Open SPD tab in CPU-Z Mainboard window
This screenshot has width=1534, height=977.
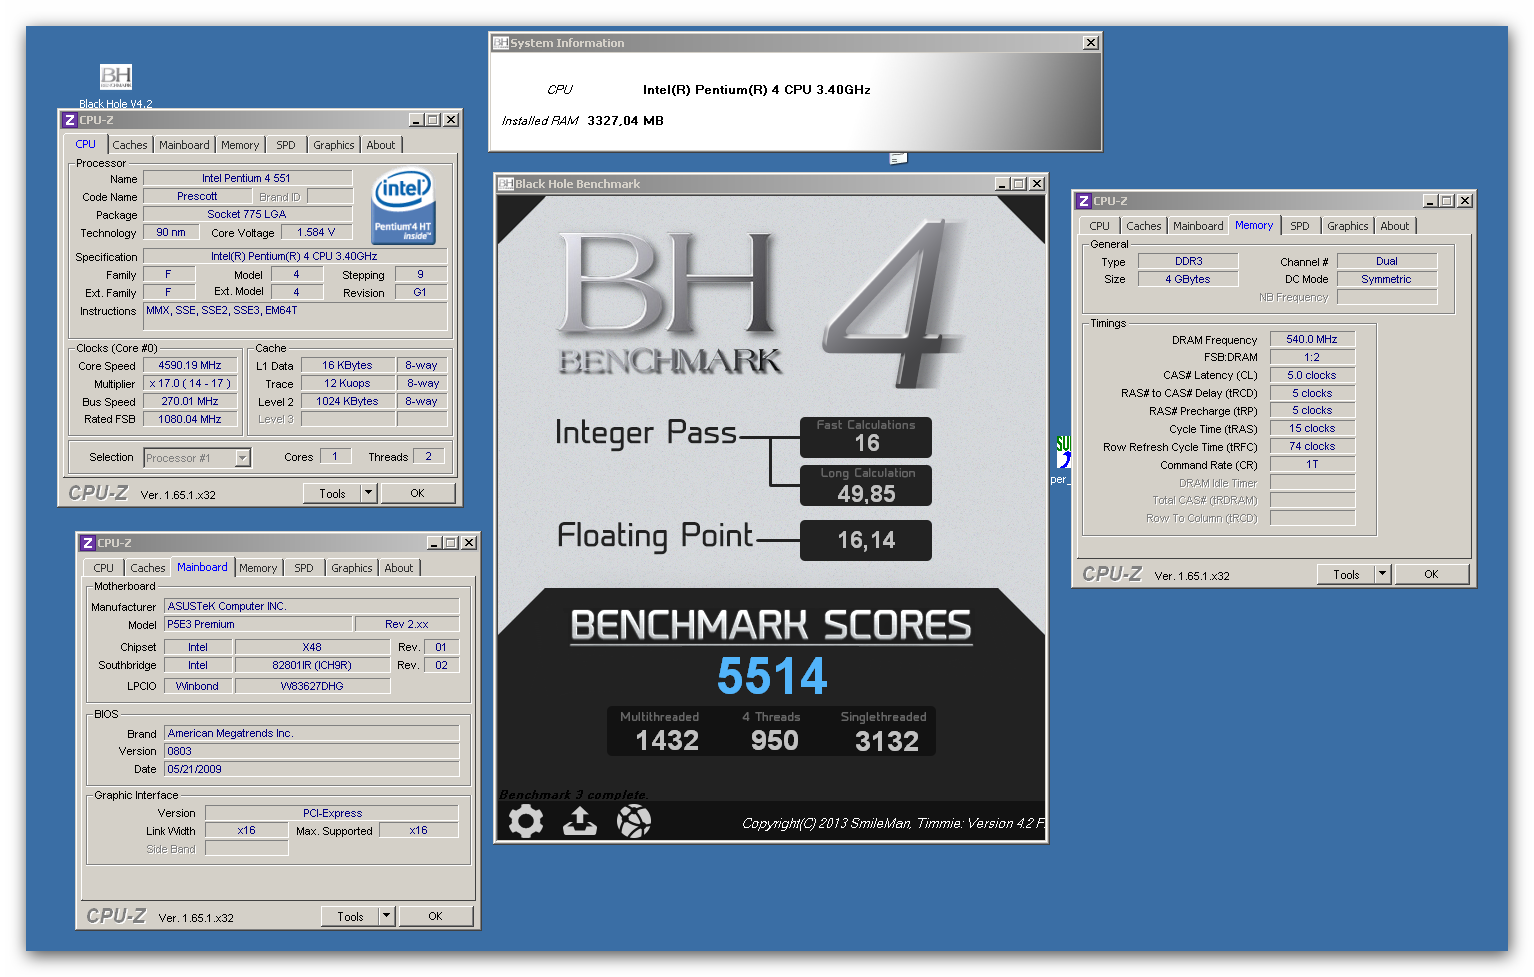[x=304, y=568]
